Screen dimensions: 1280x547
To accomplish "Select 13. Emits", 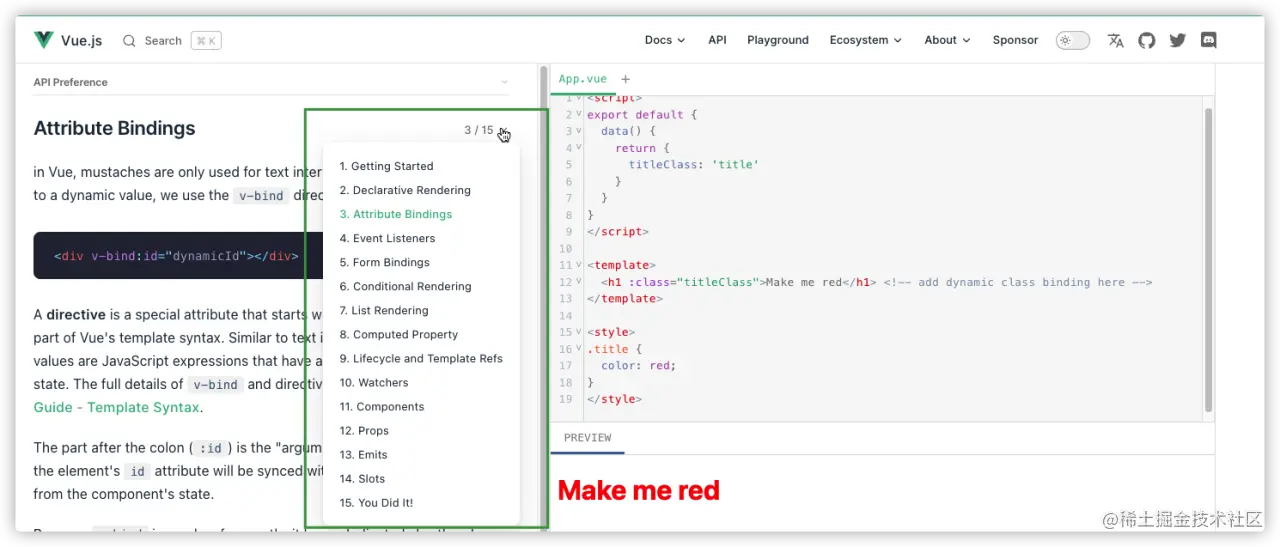I will point(363,454).
